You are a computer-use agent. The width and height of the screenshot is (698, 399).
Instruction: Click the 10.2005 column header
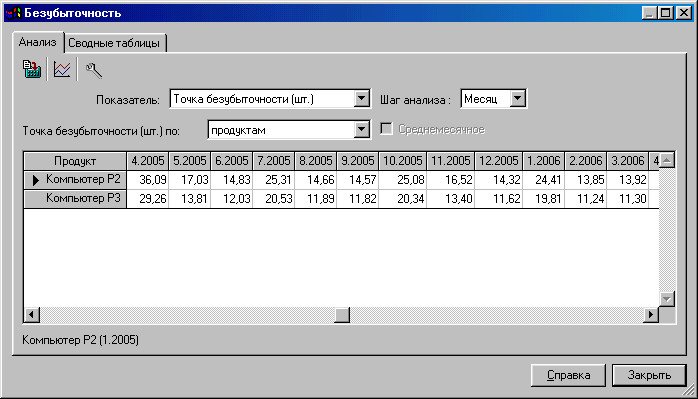[402, 161]
